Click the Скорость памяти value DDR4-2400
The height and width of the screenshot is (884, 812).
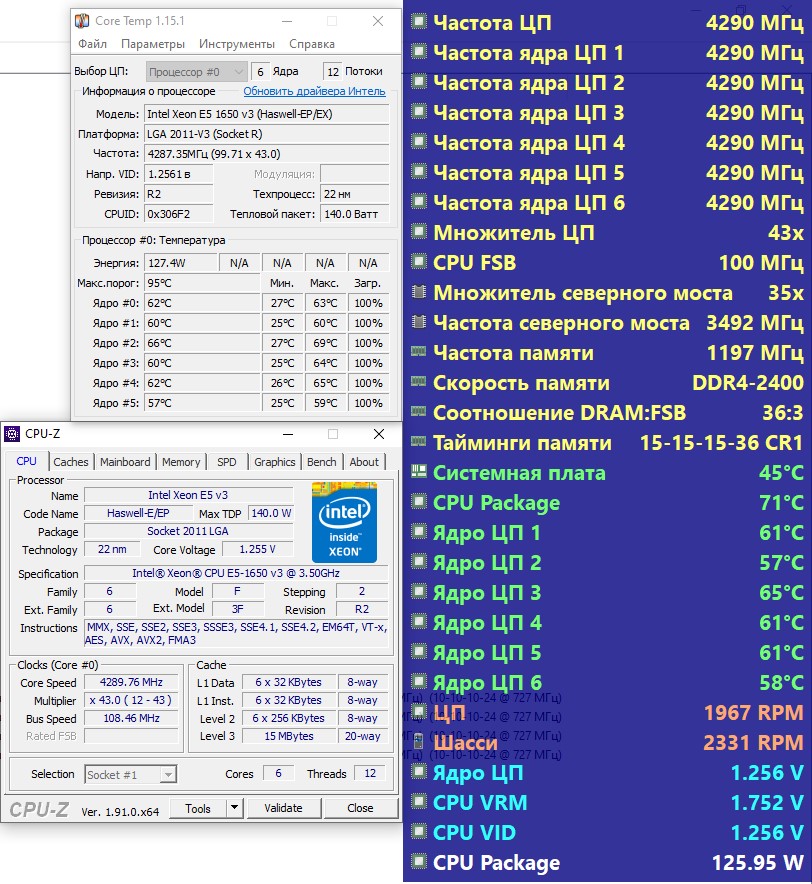[x=748, y=382]
